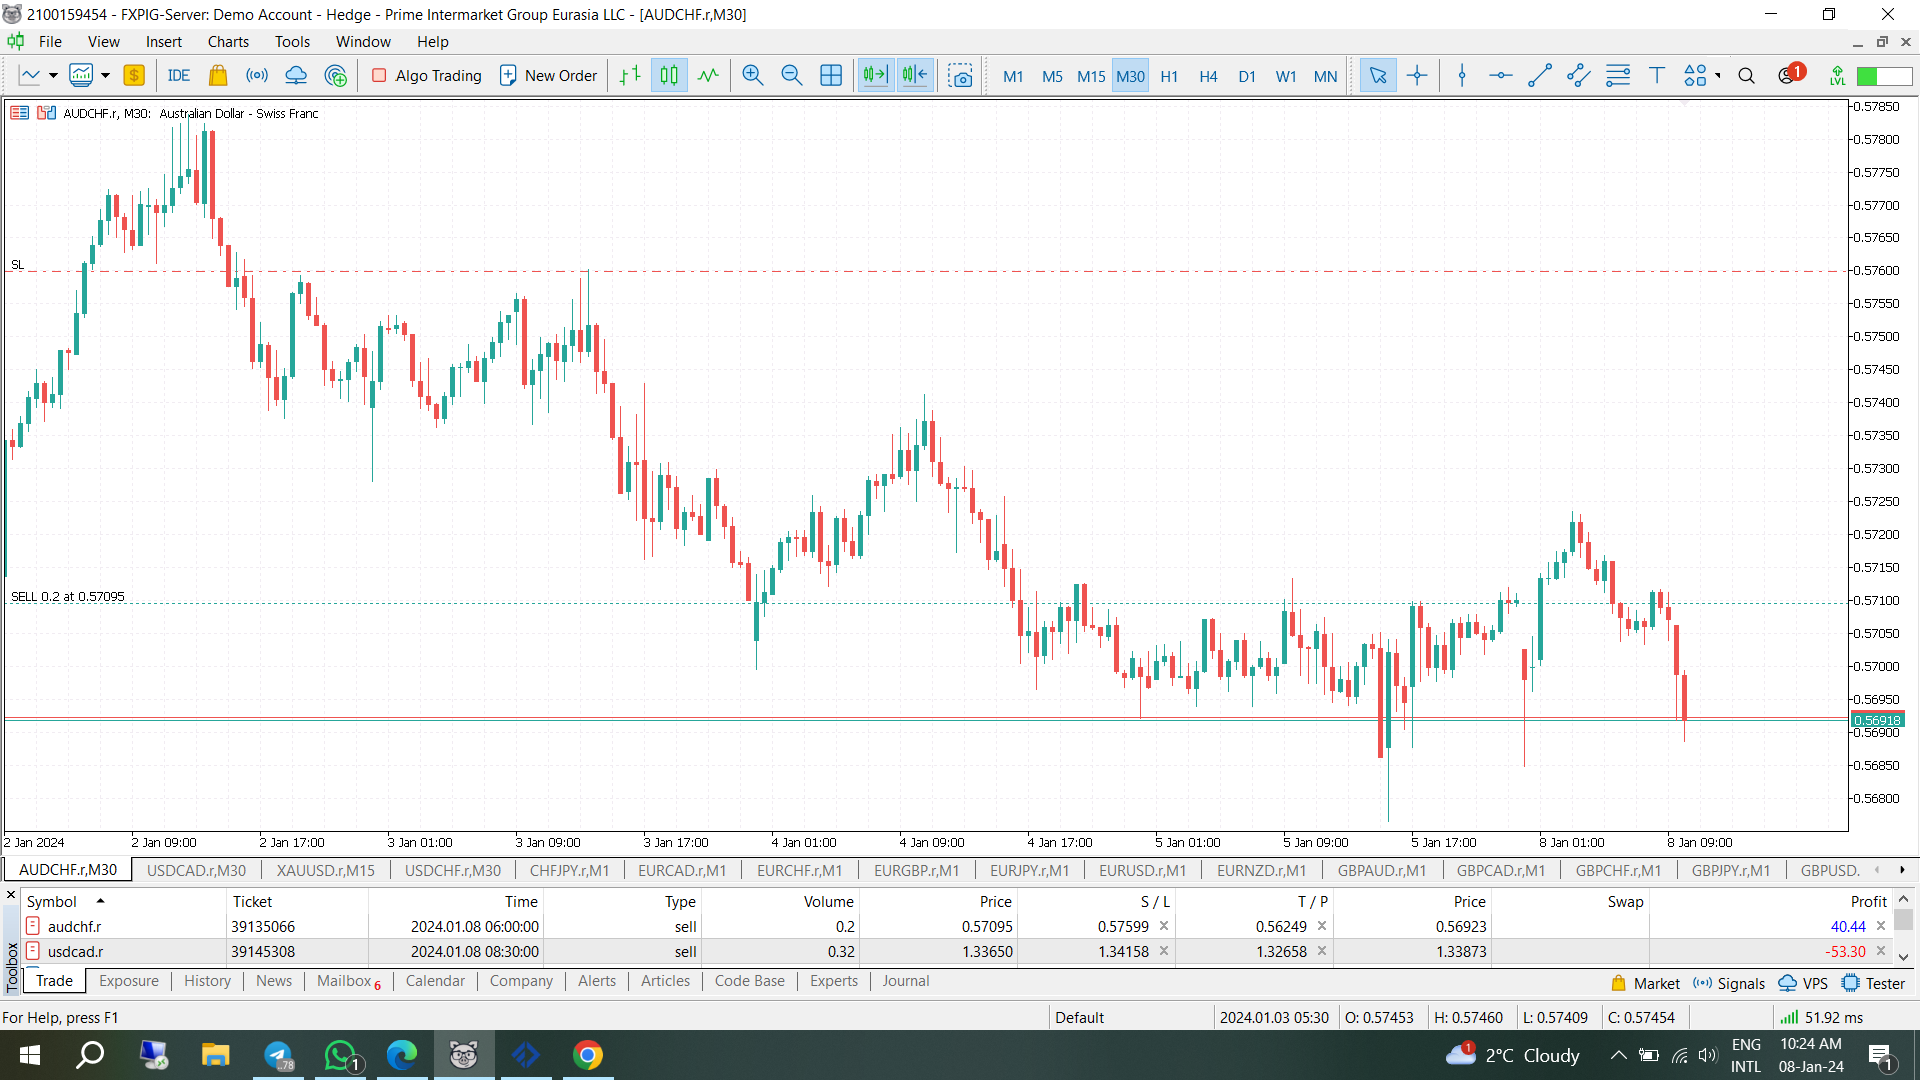Switch timeframe to D1
This screenshot has width=1920, height=1080.
[x=1247, y=76]
